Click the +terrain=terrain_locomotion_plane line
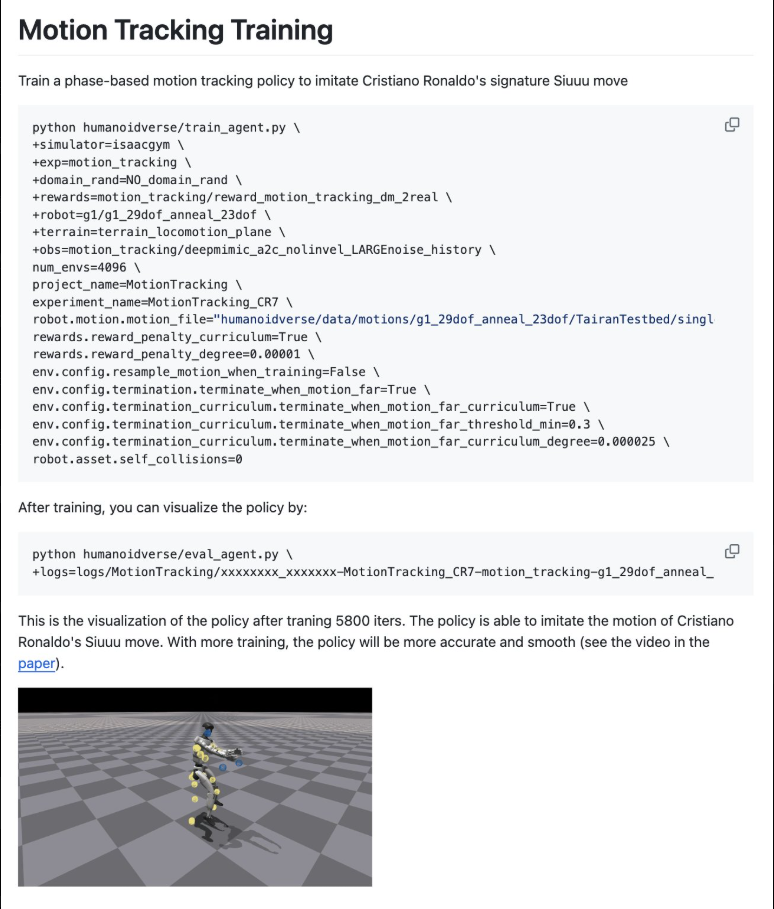 point(159,232)
